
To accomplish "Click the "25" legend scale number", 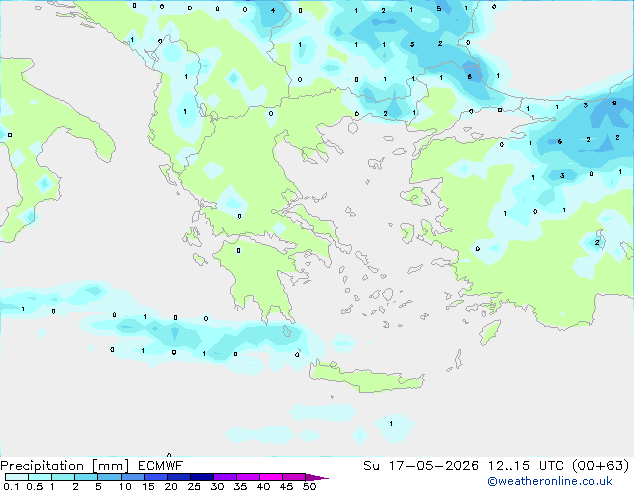I will click(194, 486).
